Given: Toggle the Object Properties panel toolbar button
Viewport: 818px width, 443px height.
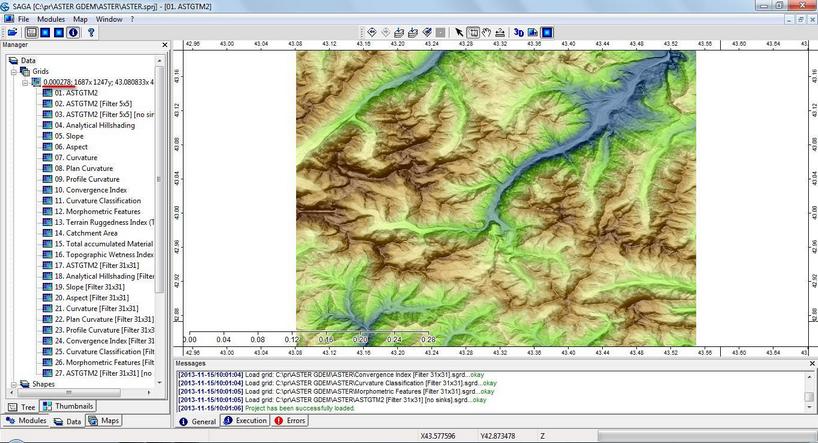Looking at the screenshot, I should pyautogui.click(x=45, y=32).
